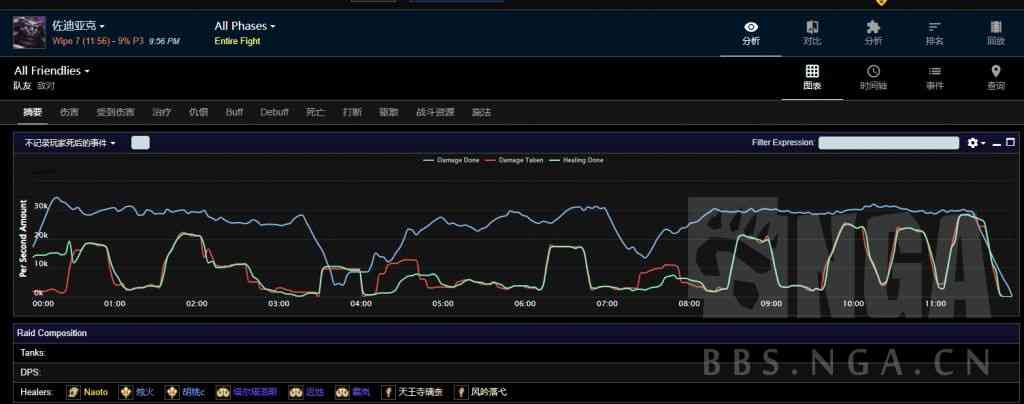Viewport: 1024px width, 404px height.
Task: Click the Raid Composition header
Action: pos(52,333)
